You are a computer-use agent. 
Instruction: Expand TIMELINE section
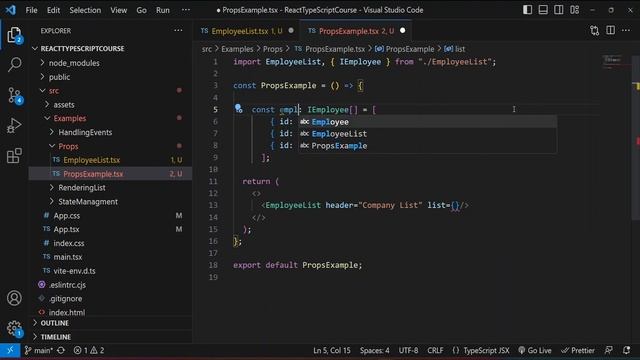coord(110,337)
